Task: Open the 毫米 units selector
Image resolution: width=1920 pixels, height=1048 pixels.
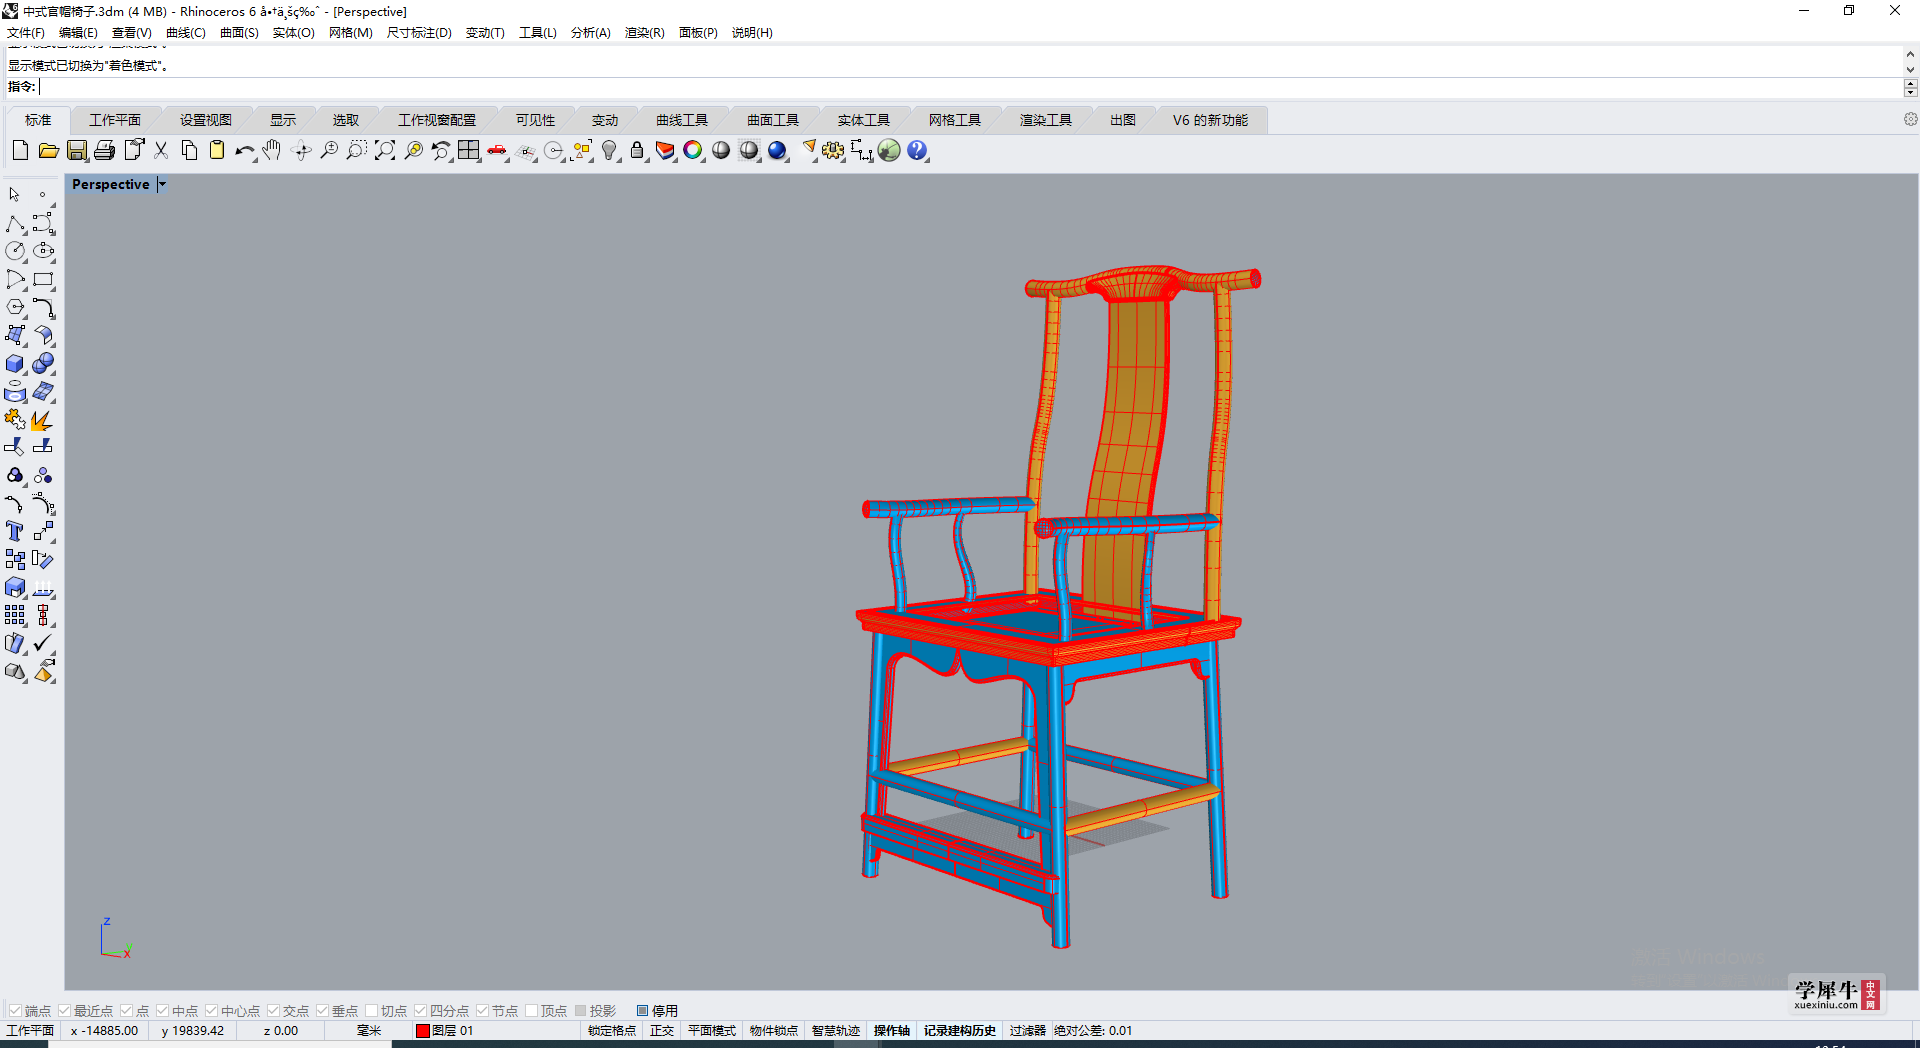Action: click(369, 1031)
